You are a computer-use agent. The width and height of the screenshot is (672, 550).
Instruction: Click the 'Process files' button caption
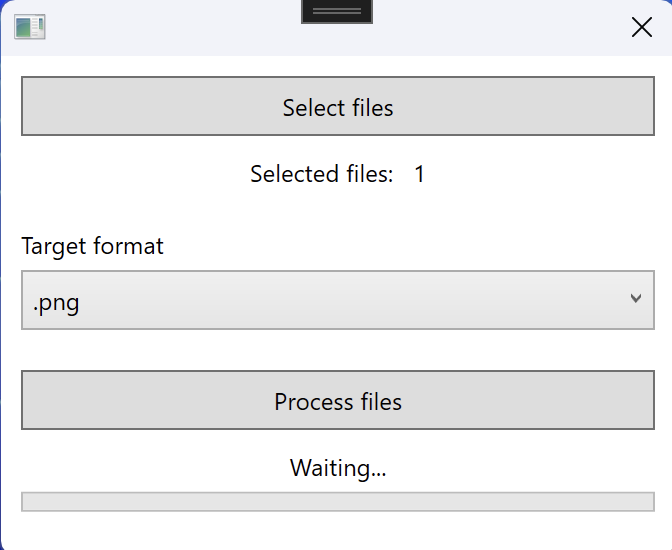338,402
